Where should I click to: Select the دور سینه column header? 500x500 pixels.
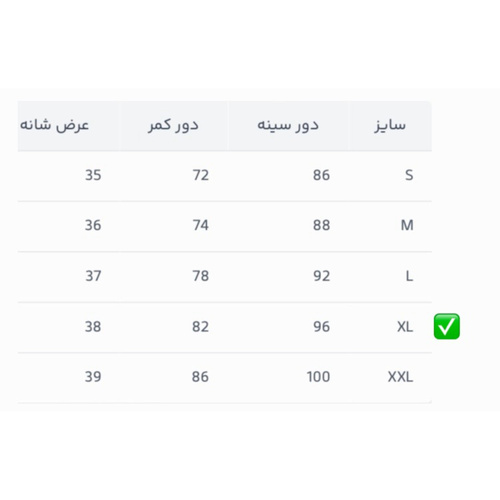(x=288, y=125)
